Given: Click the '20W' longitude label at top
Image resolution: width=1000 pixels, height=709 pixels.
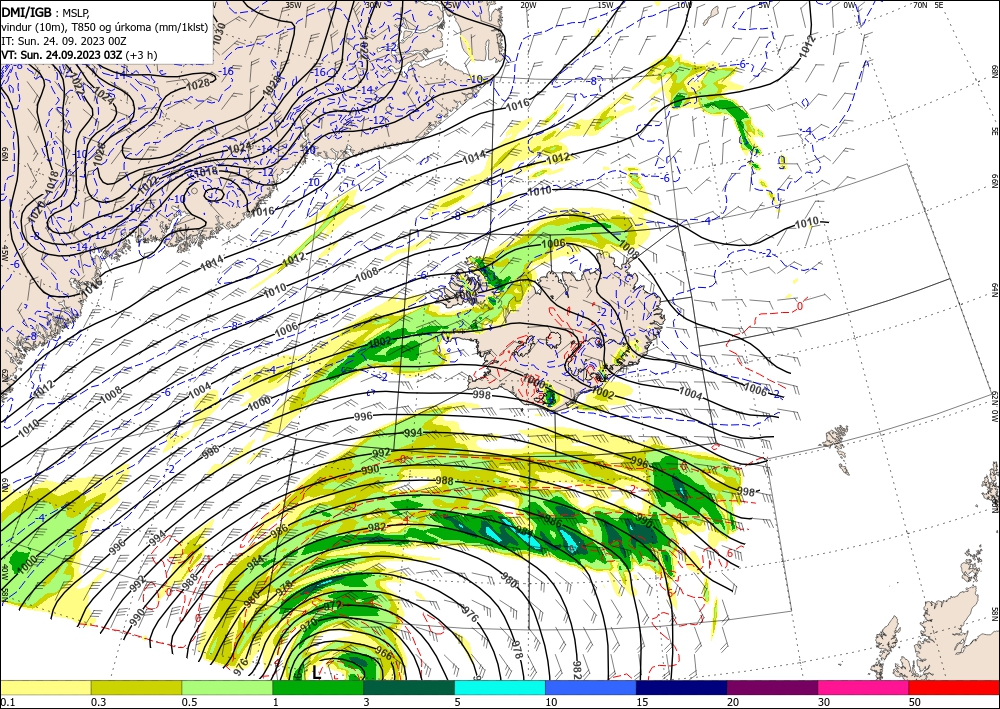Looking at the screenshot, I should coord(527,5).
